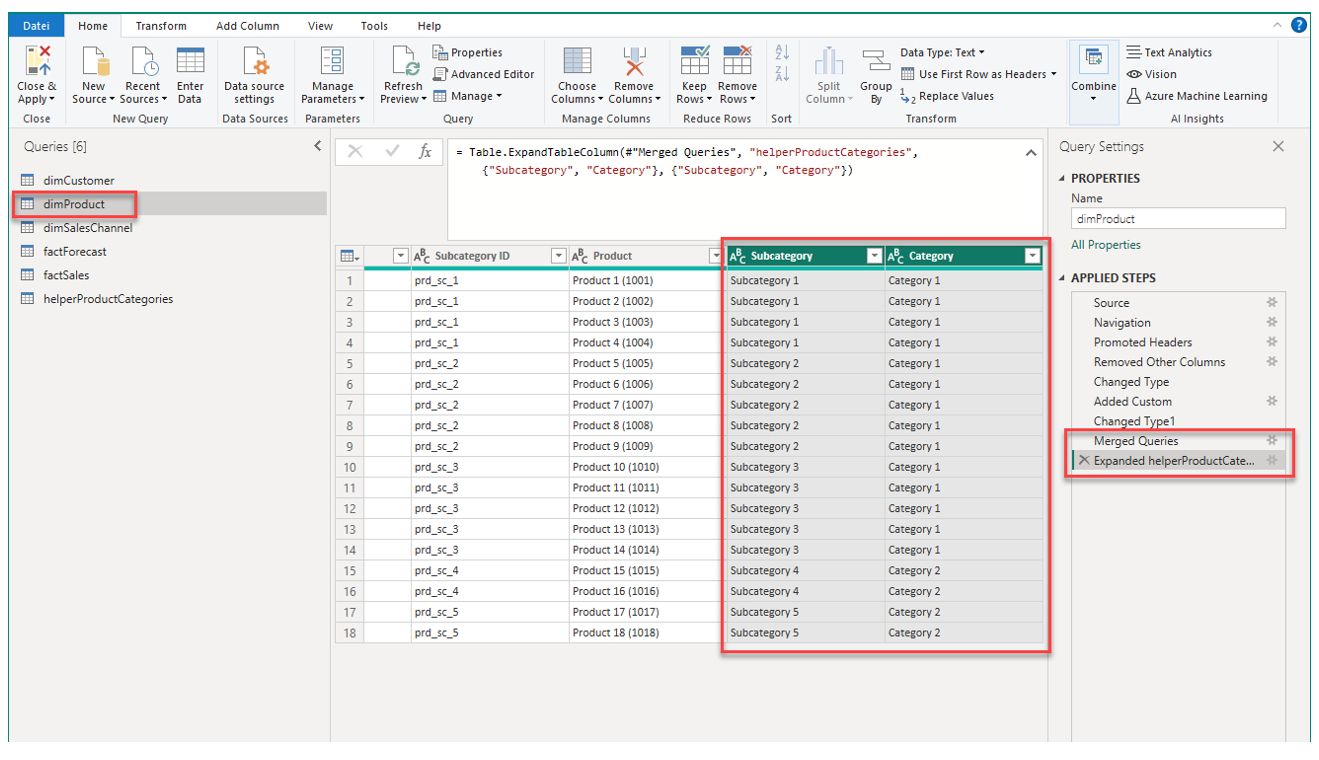The height and width of the screenshot is (760, 1319).
Task: Click the Group By icon
Action: click(x=876, y=62)
